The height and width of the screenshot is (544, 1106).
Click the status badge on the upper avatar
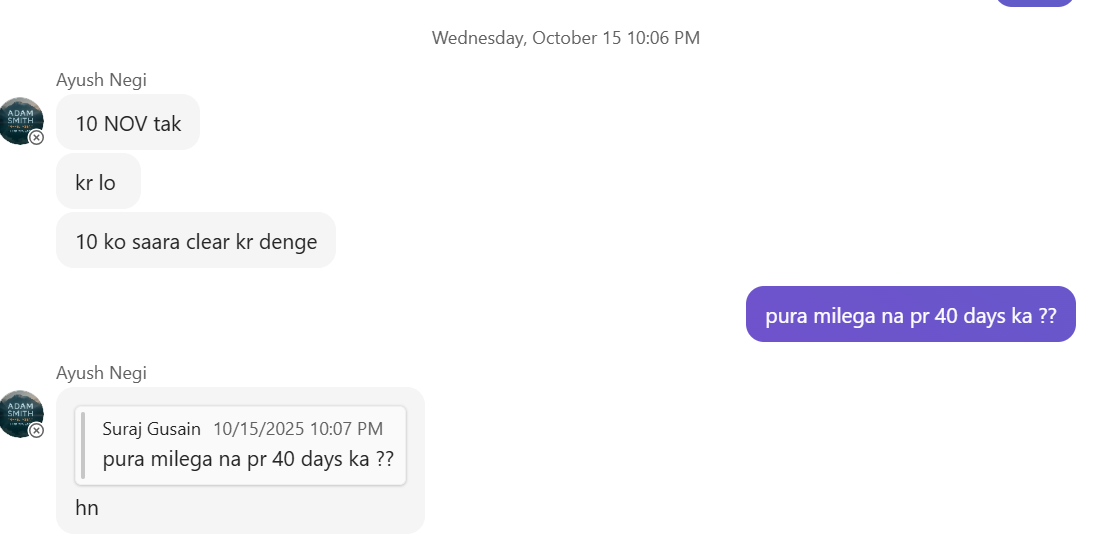36,138
